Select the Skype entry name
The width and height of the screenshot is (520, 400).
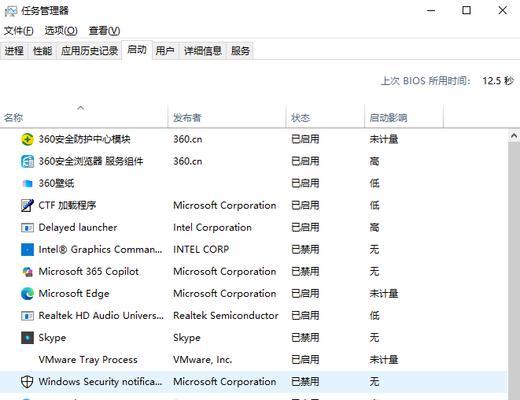(52, 337)
